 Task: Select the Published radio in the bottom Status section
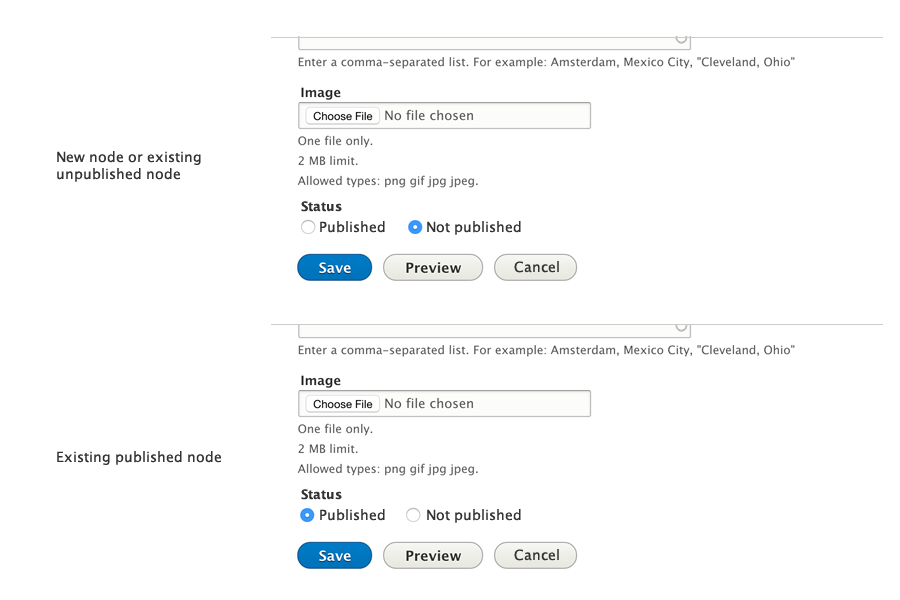tap(308, 515)
